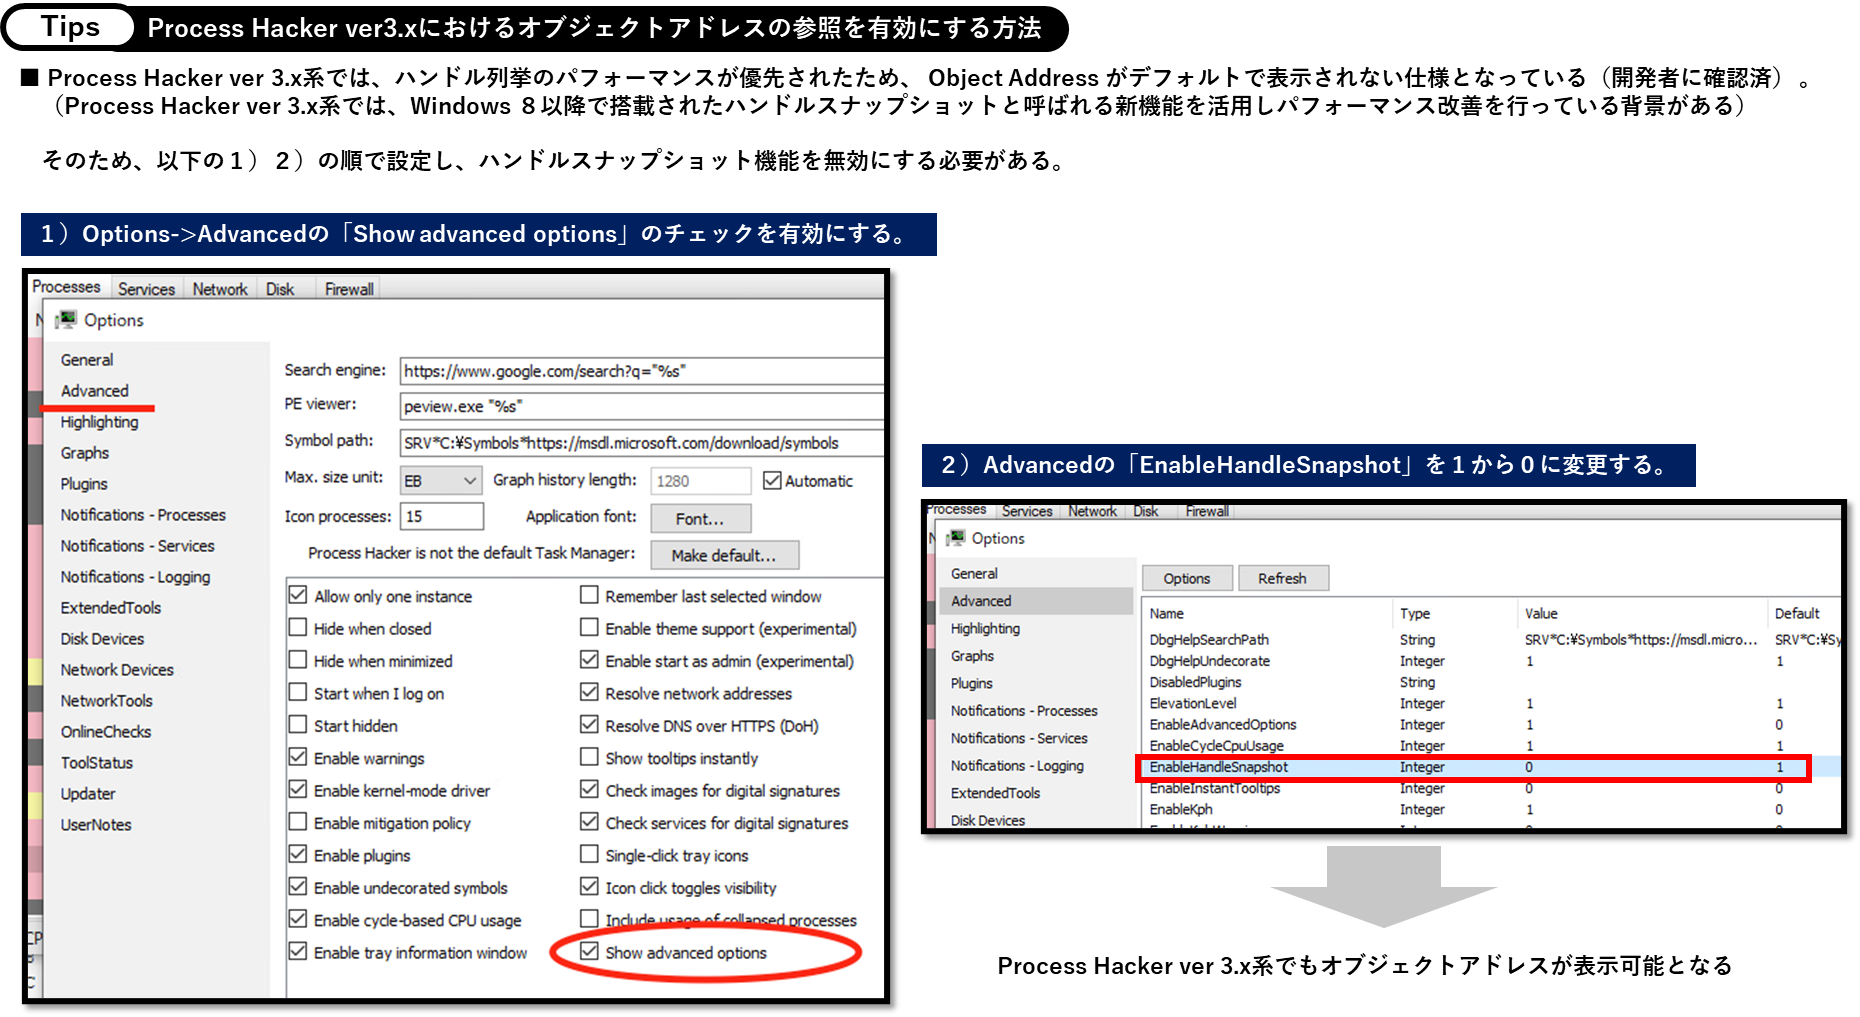Click the Search engine URL field
1860x1017 pixels.
pyautogui.click(x=640, y=371)
